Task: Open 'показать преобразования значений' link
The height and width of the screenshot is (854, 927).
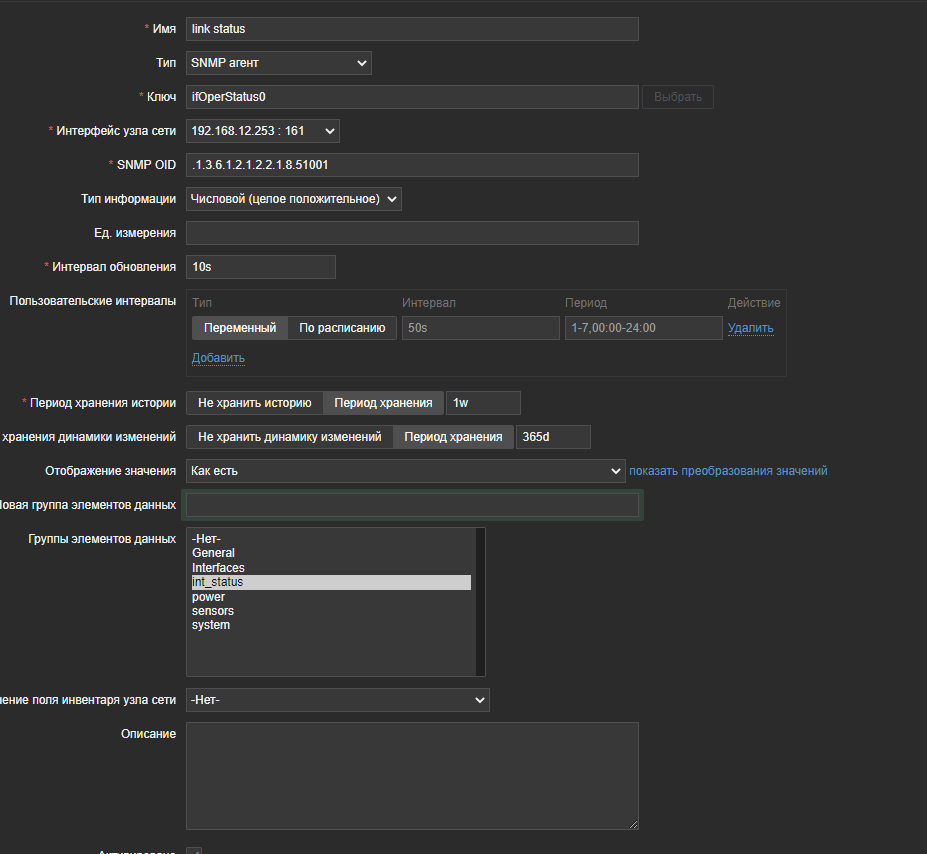Action: (x=728, y=471)
